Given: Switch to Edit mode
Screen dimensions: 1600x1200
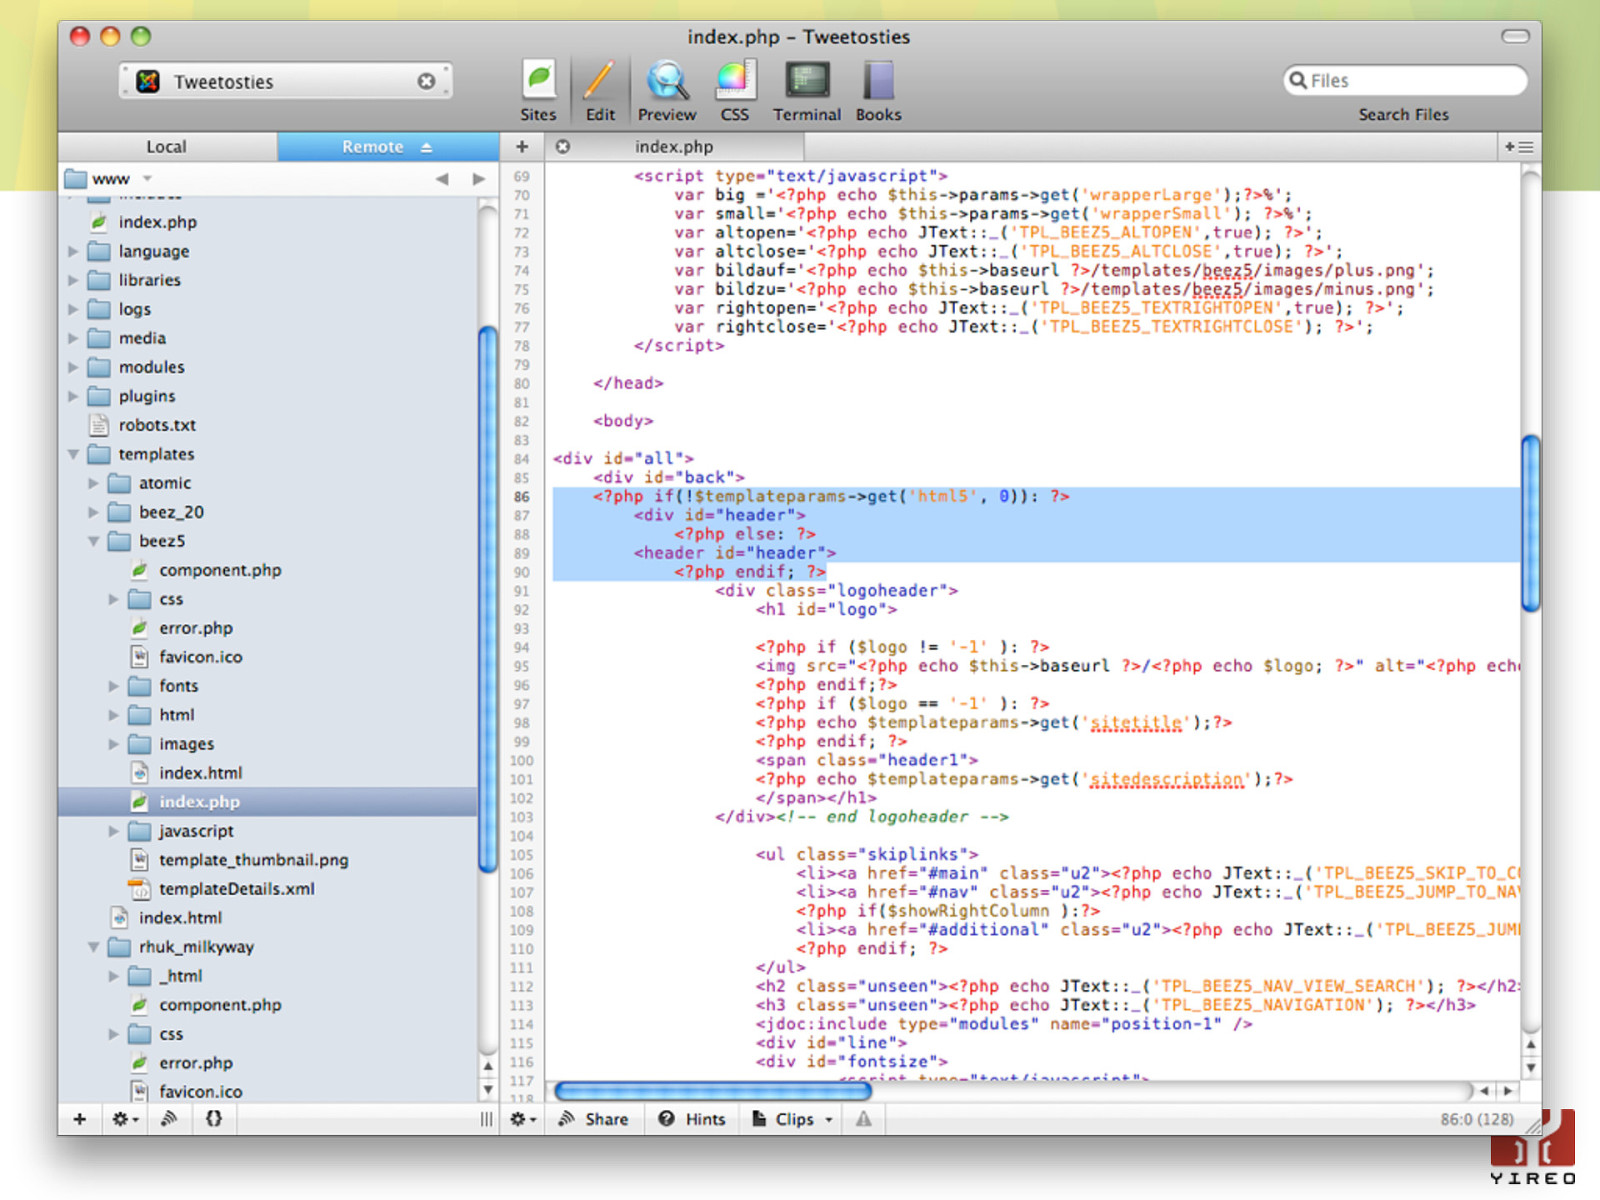Looking at the screenshot, I should click(x=600, y=91).
